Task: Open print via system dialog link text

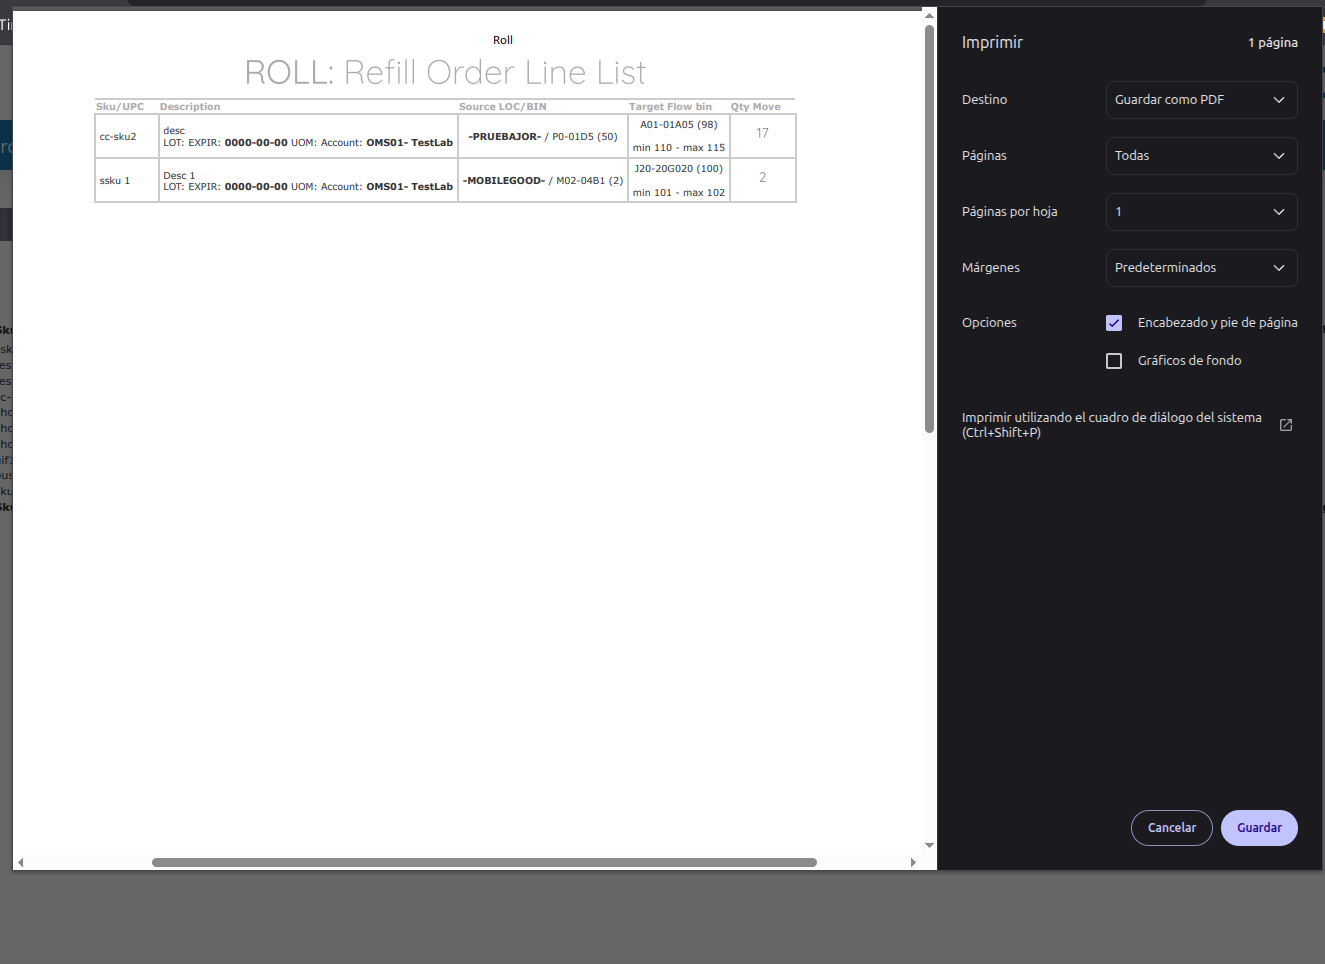Action: pos(1111,425)
